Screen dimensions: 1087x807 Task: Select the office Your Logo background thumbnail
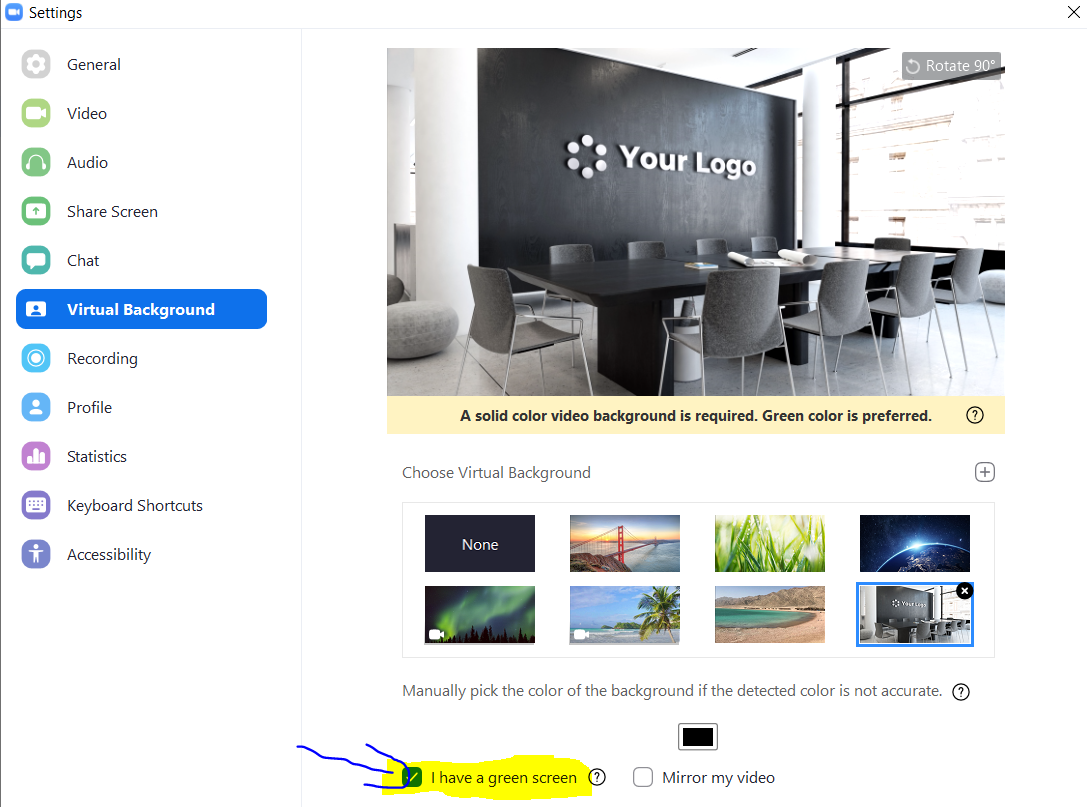click(914, 614)
